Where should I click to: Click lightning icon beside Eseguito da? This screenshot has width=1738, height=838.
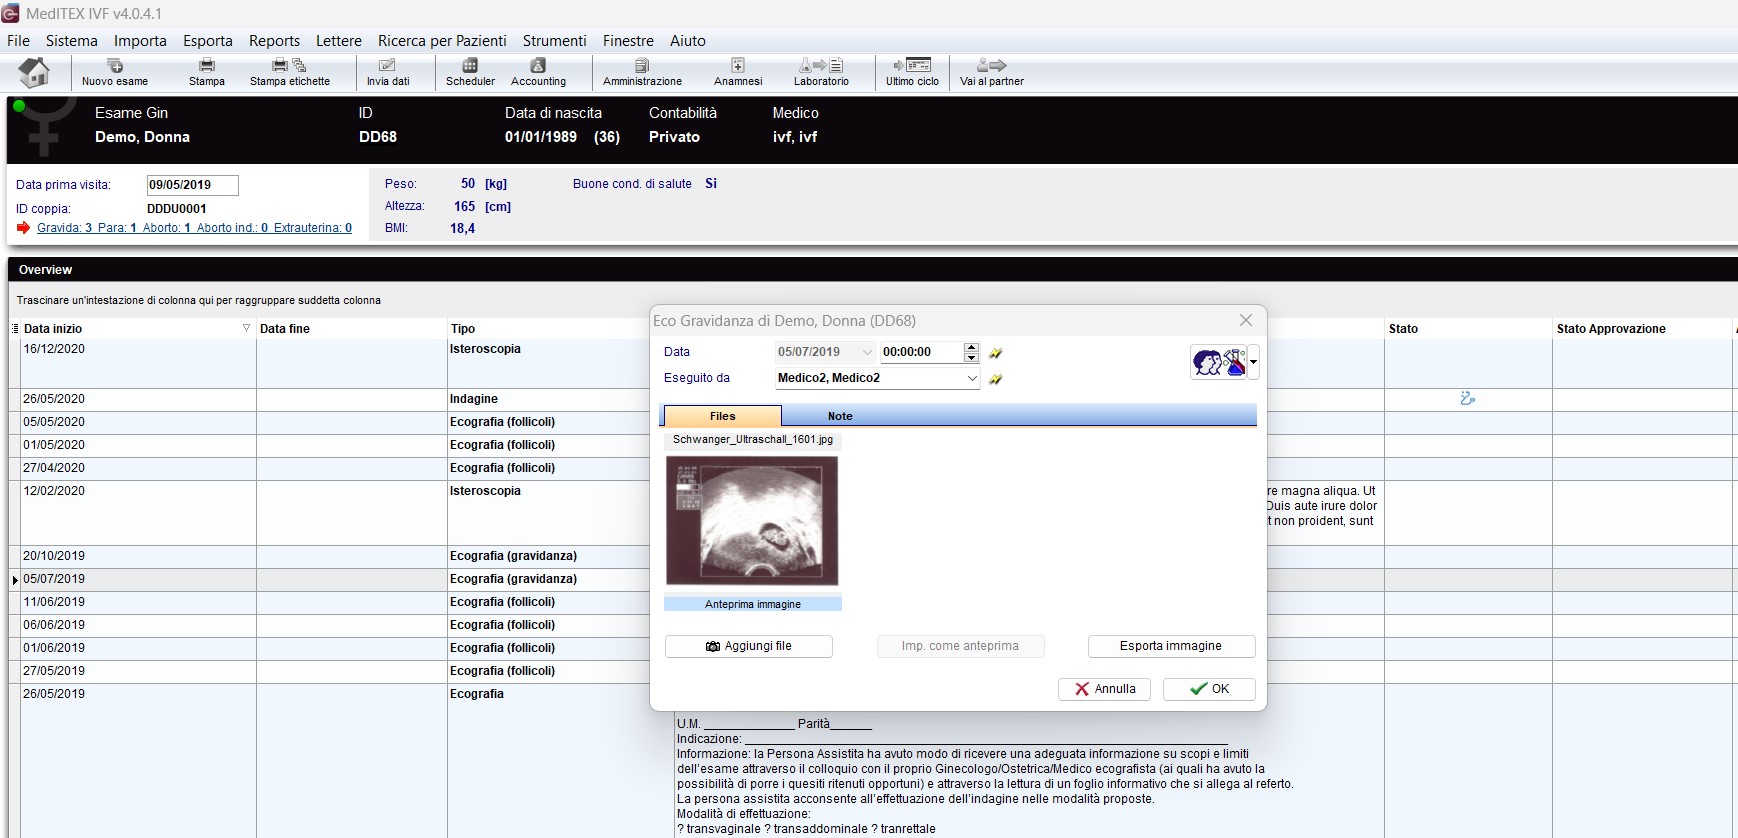996,379
